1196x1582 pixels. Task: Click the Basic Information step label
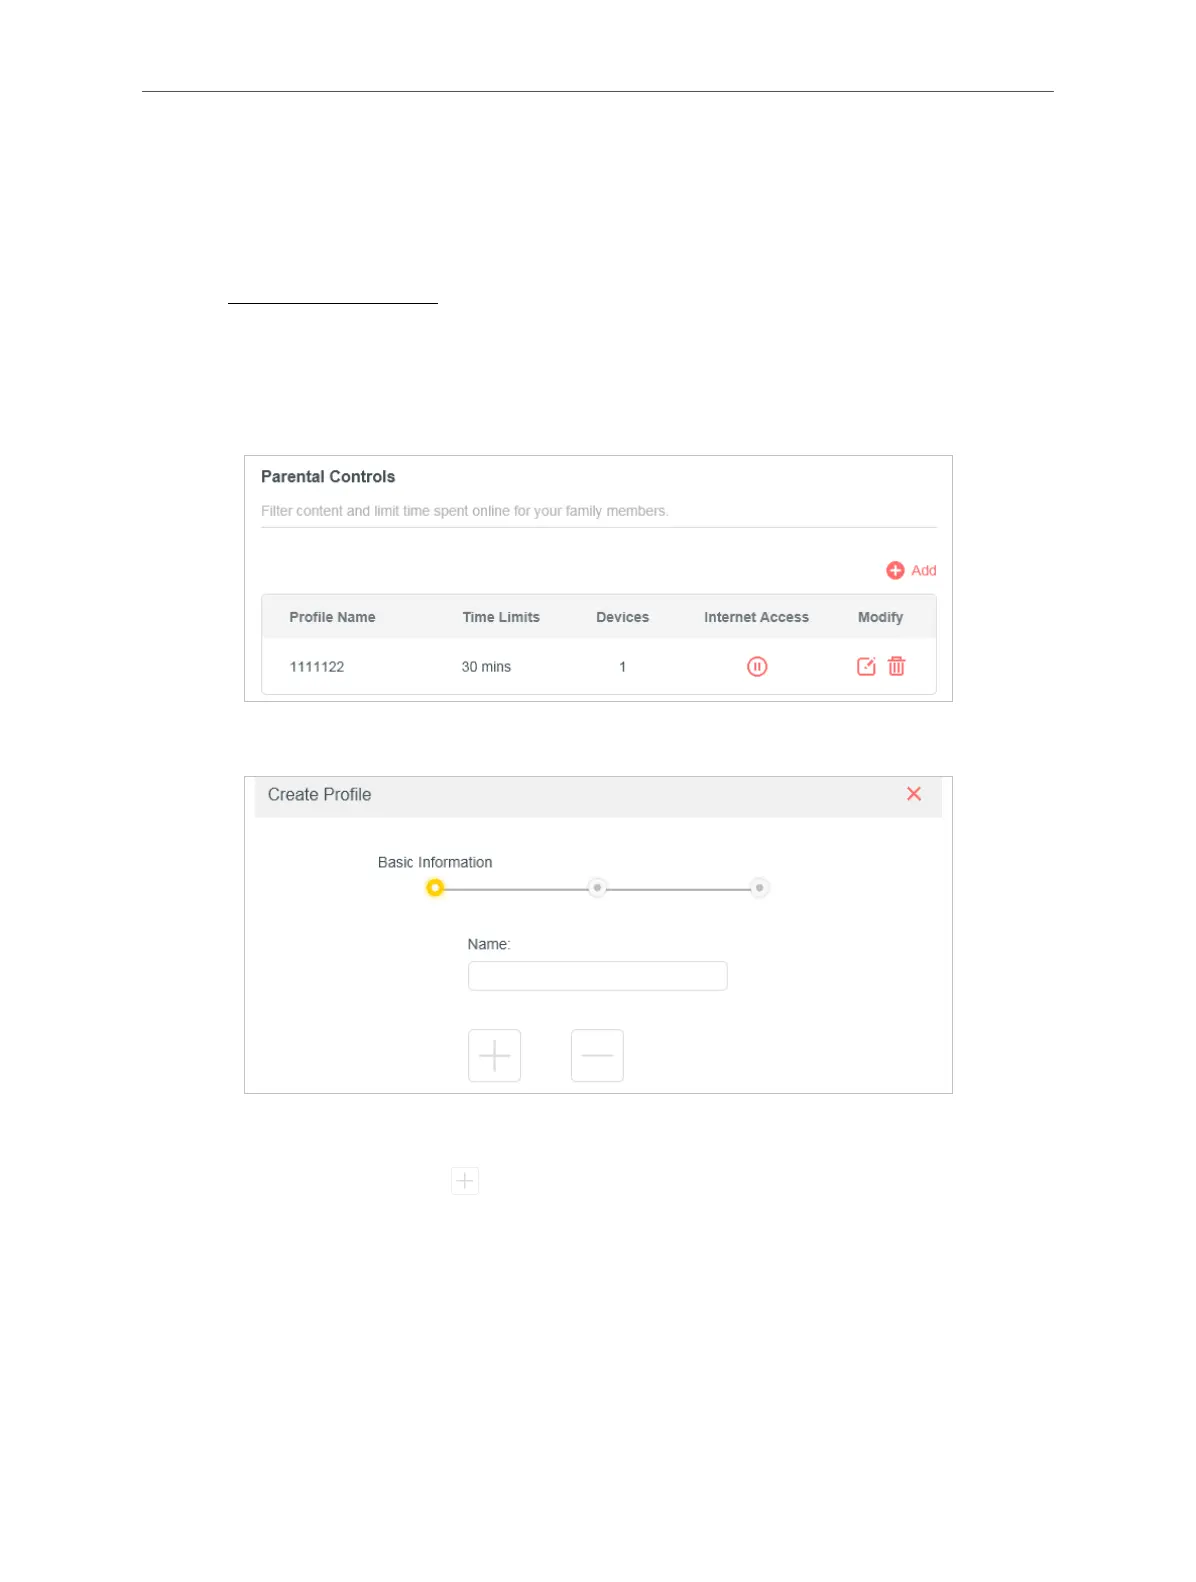pos(435,862)
